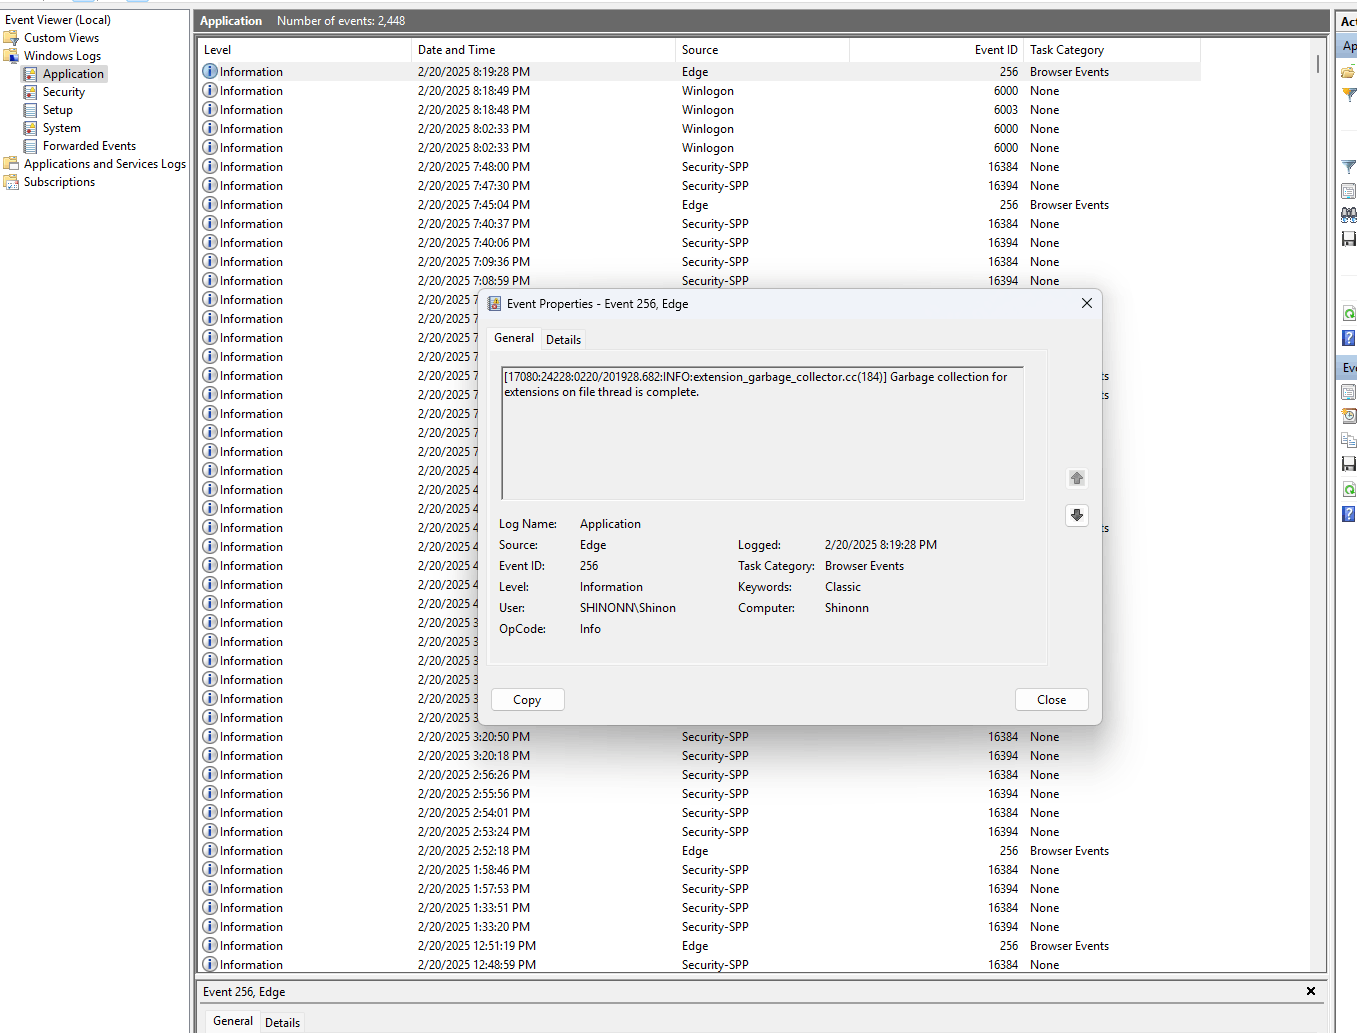Click the Close button in Event Properties dialog

(1051, 700)
